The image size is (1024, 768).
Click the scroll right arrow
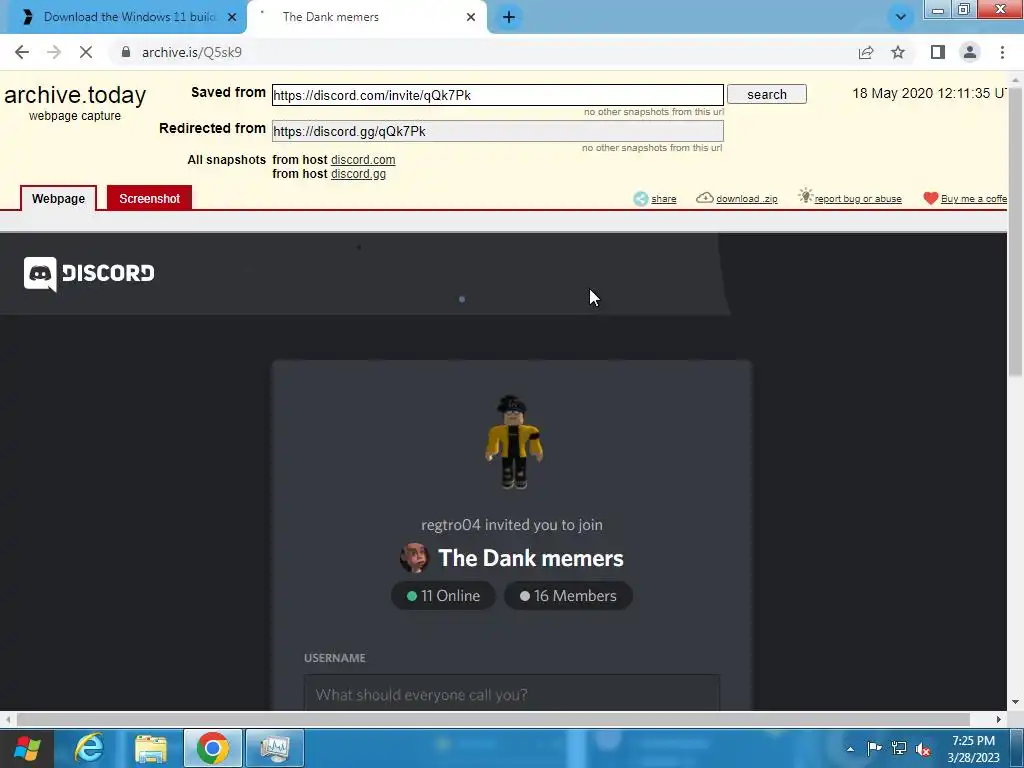coord(999,719)
